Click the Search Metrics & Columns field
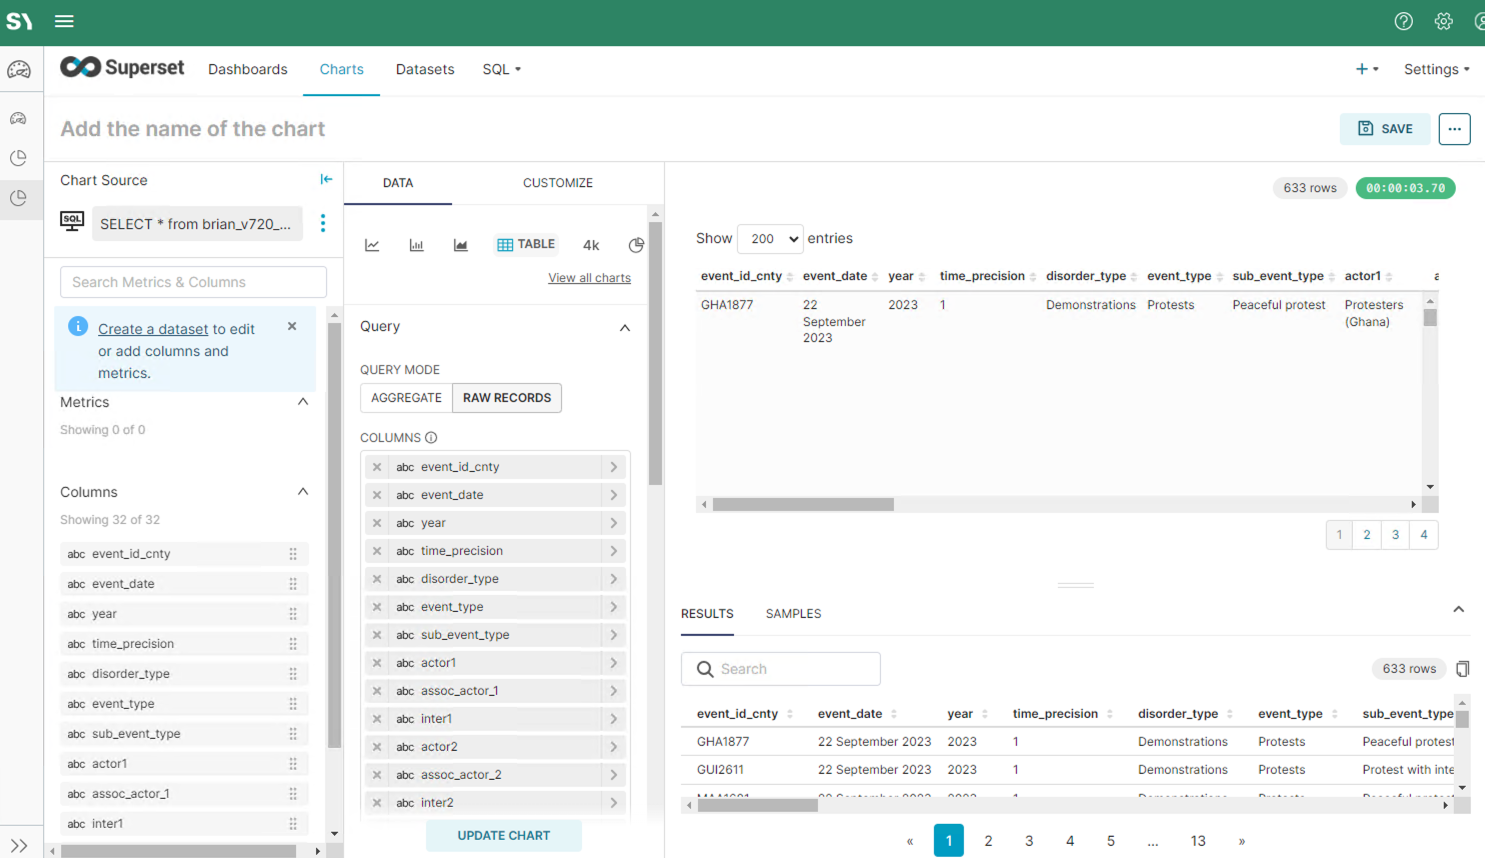1485x858 pixels. click(x=193, y=282)
